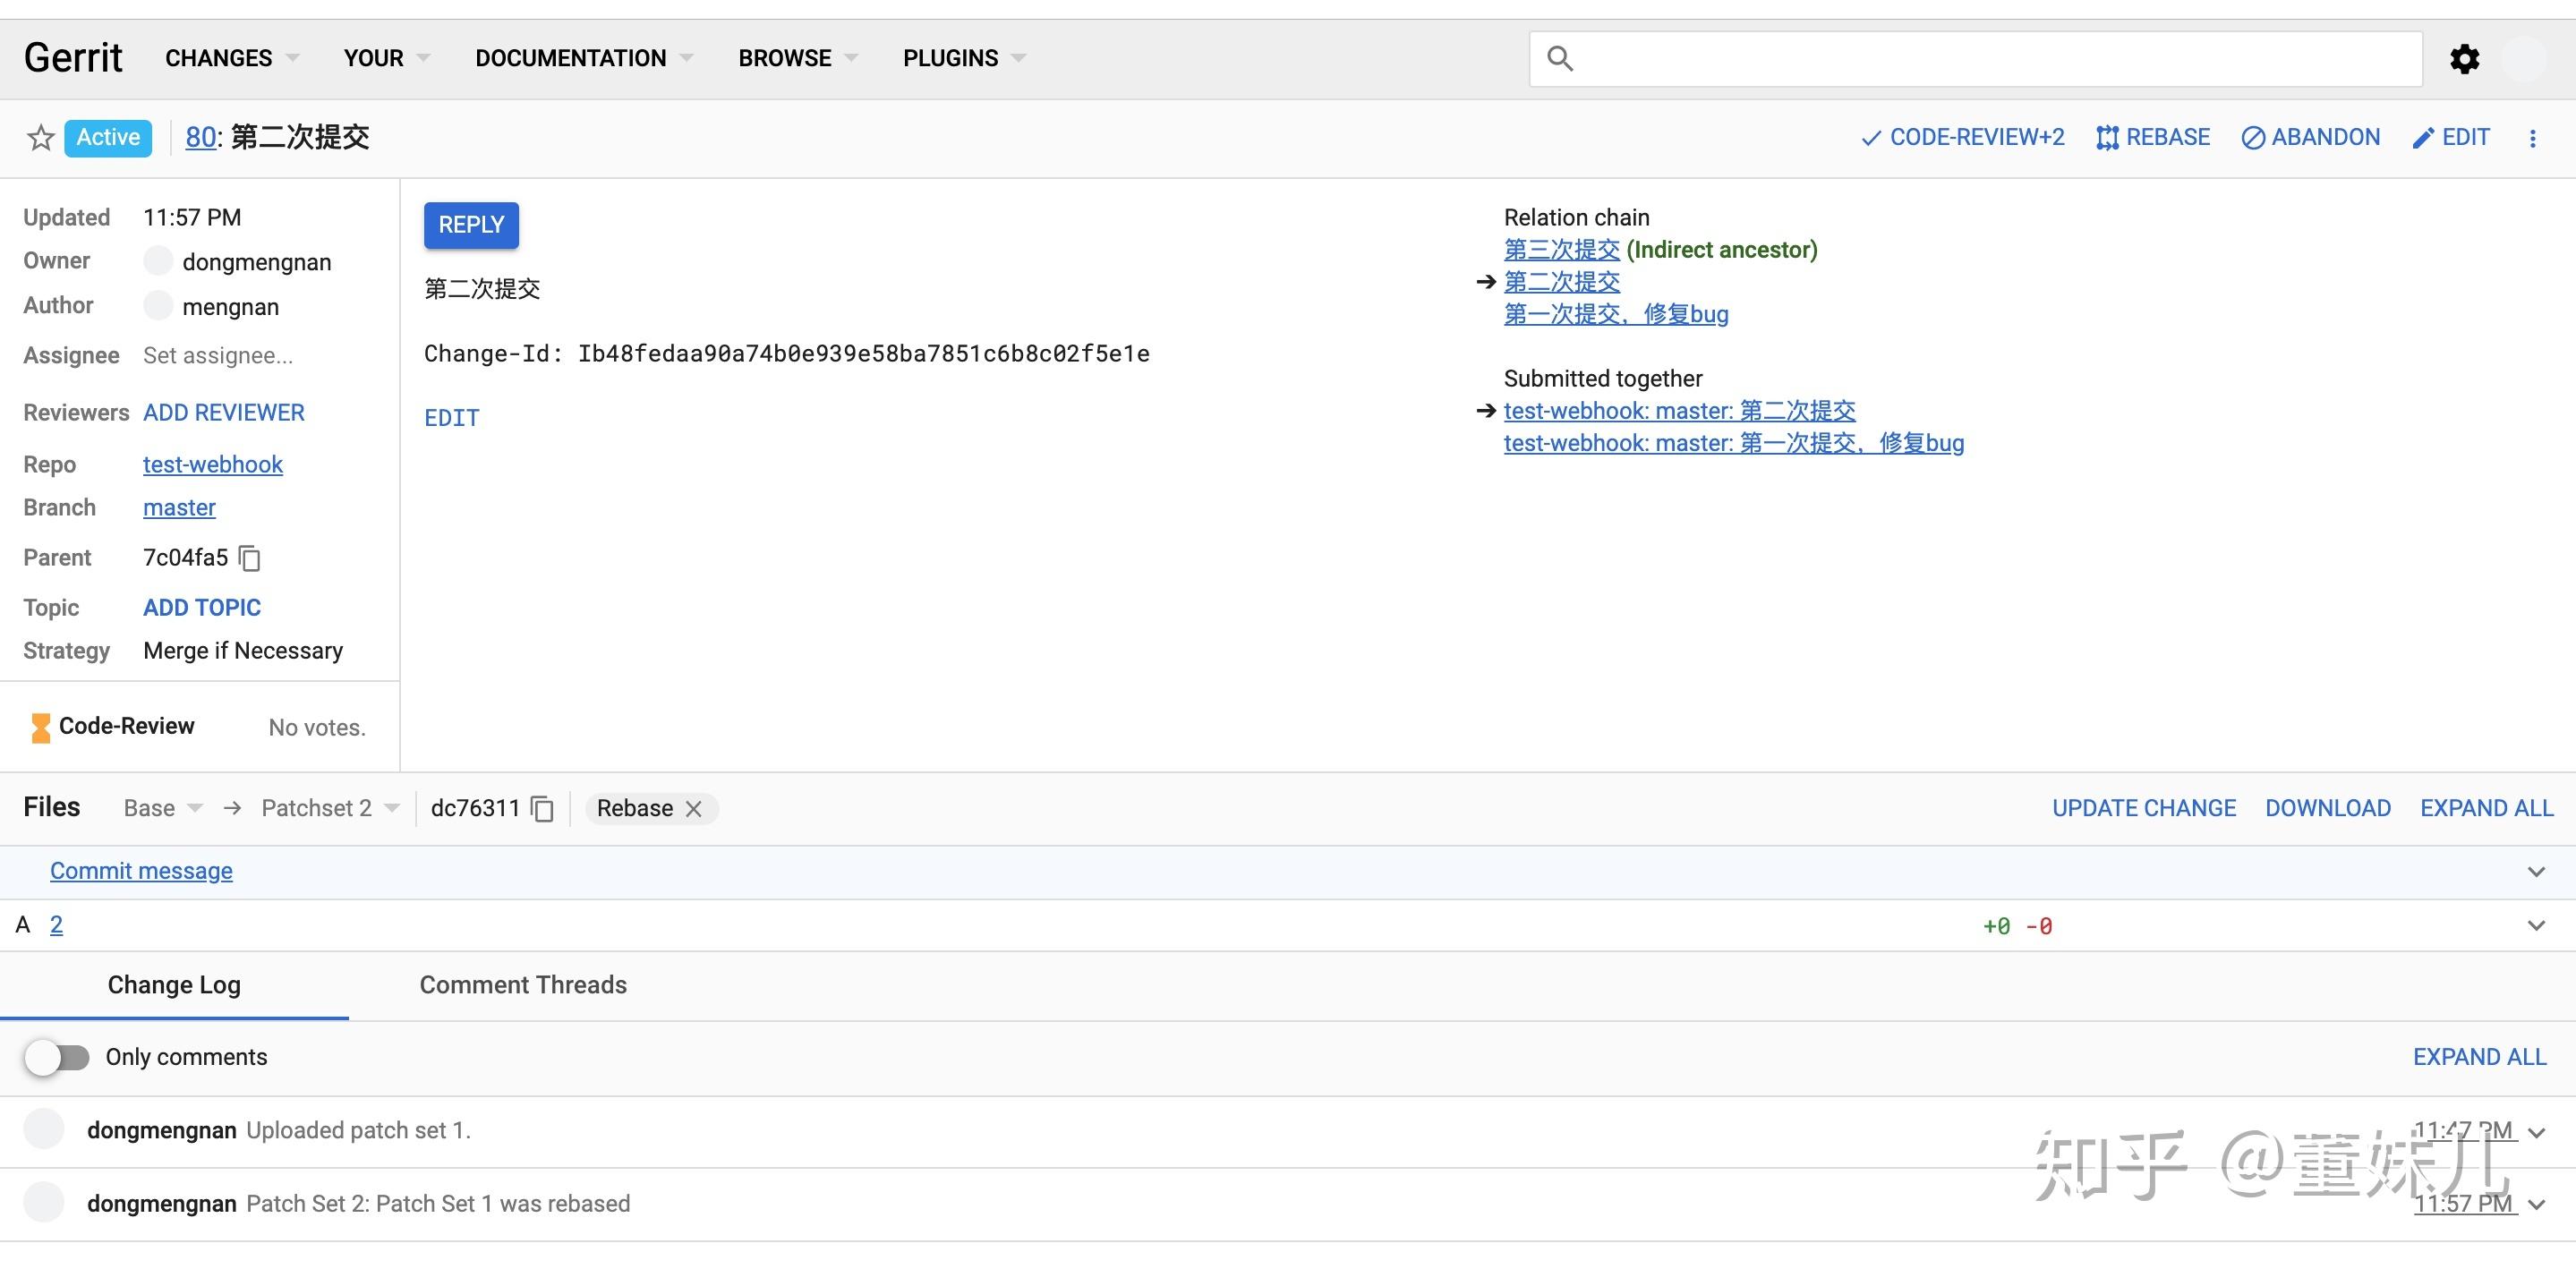The width and height of the screenshot is (2576, 1269).
Task: Switch to the Comment Threads tab
Action: coord(522,985)
